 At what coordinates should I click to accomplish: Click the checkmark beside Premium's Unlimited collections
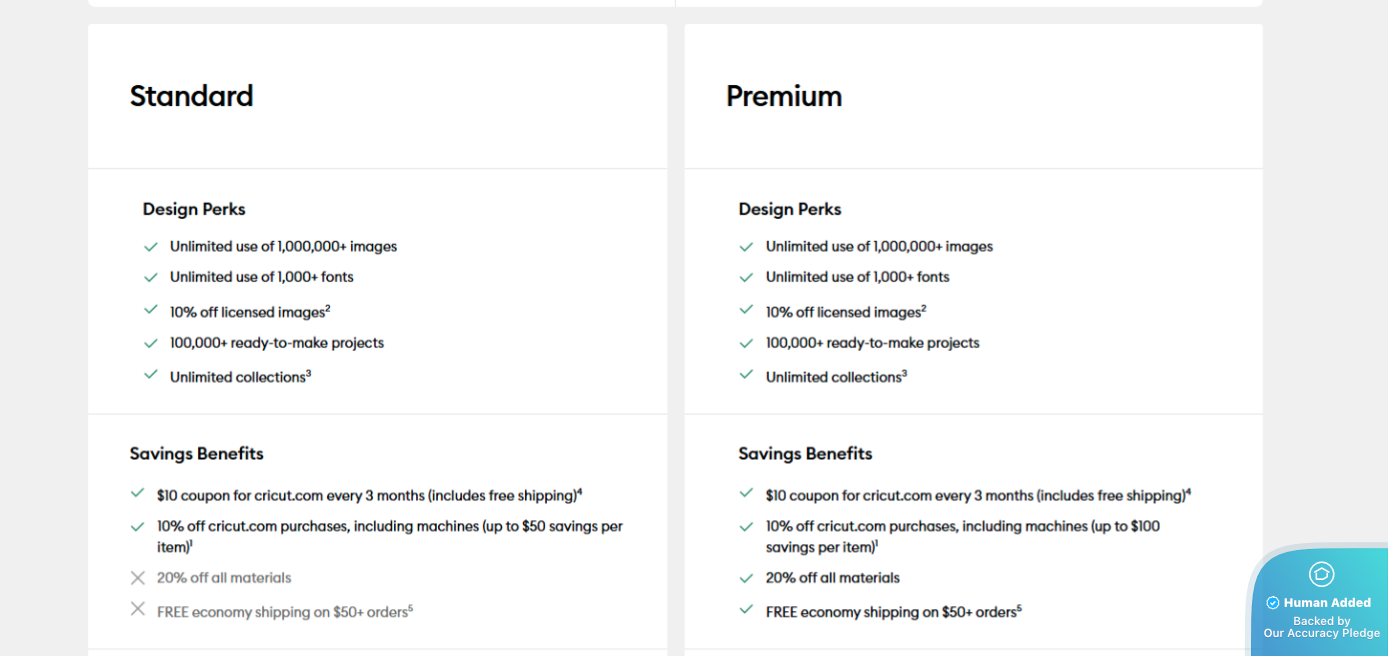click(746, 375)
